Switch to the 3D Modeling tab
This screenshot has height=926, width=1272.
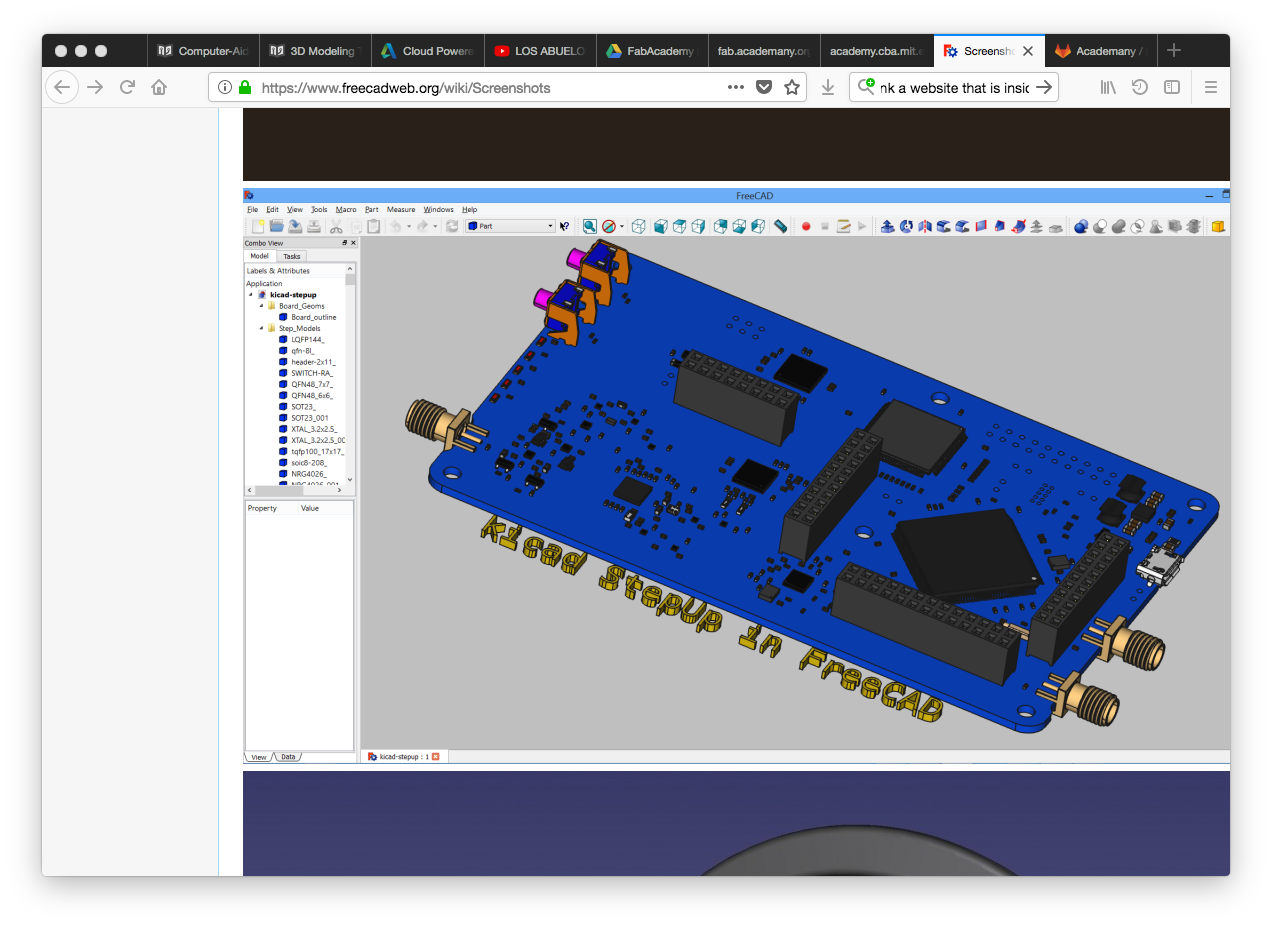[x=316, y=51]
